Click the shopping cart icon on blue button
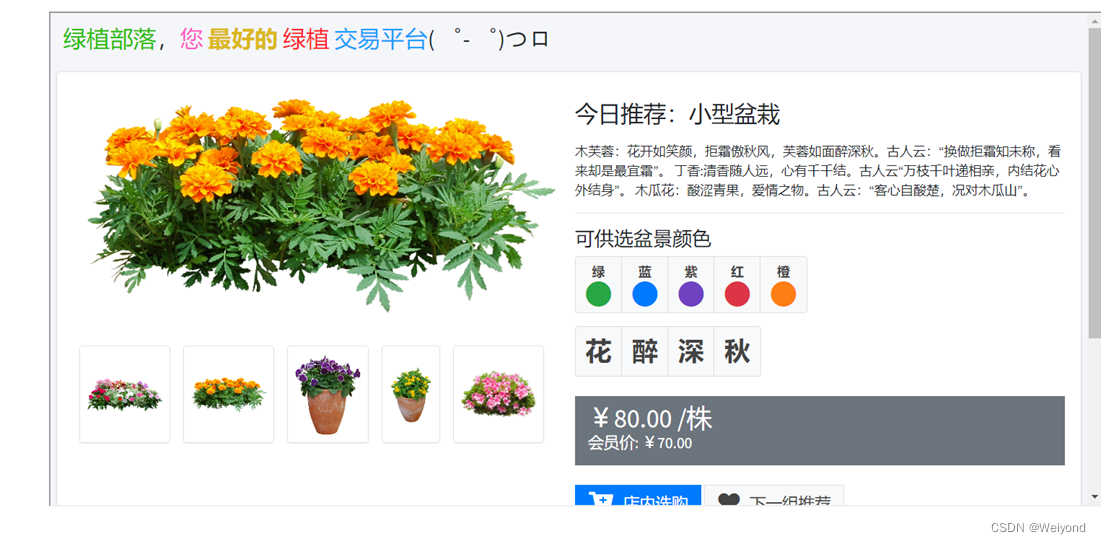1101x544 pixels. click(x=600, y=499)
